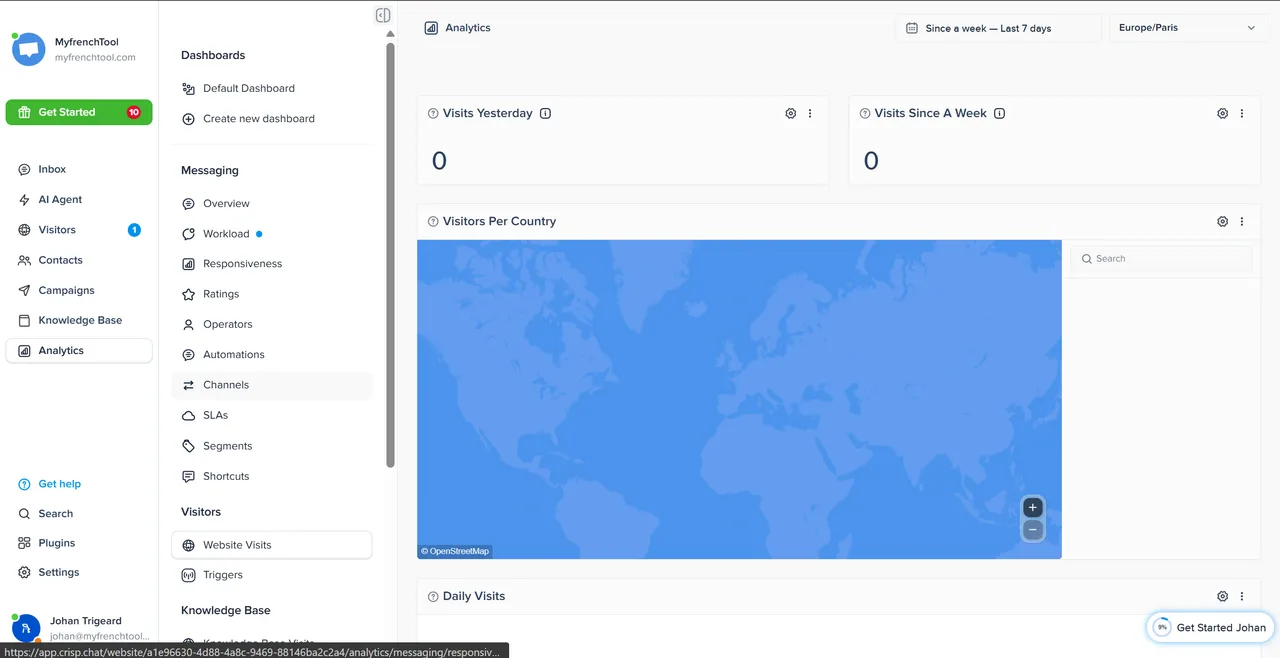Open the Europe/Paris timezone dropdown
This screenshot has height=658, width=1280.
click(x=1188, y=28)
